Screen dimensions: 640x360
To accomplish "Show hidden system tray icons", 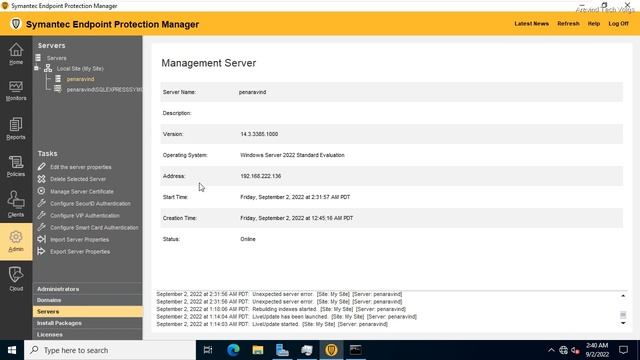I will [551, 350].
